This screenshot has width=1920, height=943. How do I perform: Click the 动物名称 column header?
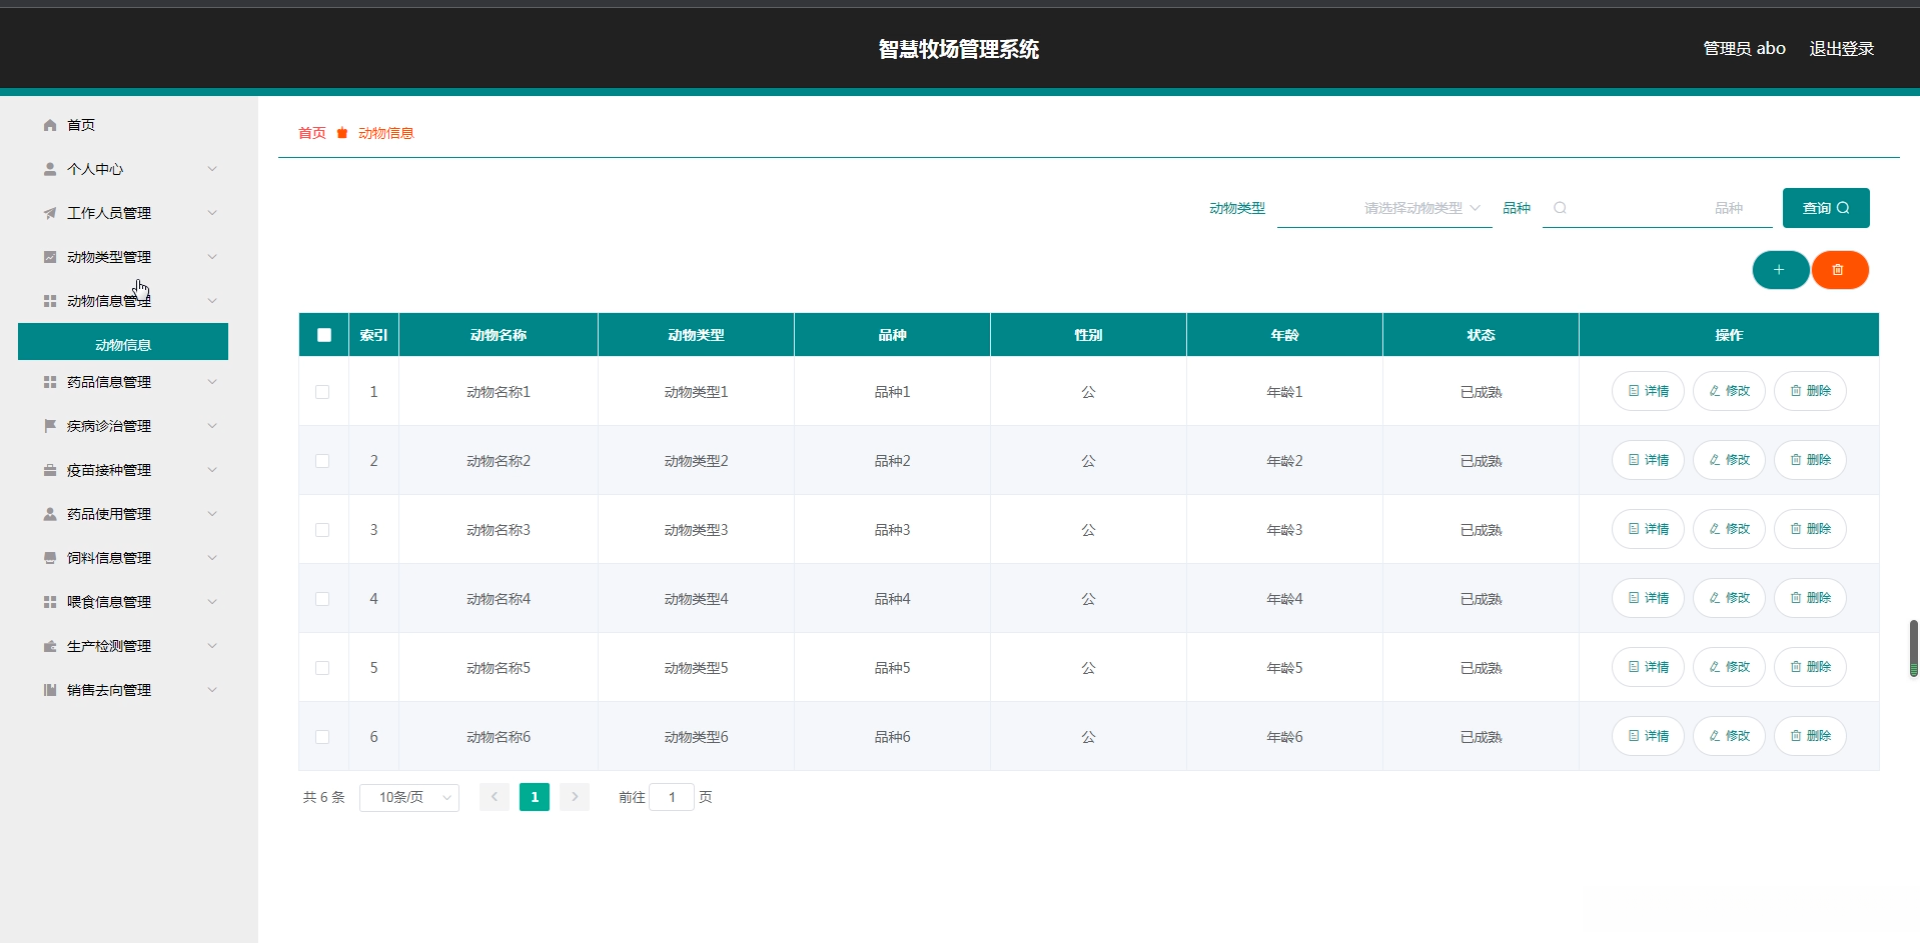[x=498, y=335]
